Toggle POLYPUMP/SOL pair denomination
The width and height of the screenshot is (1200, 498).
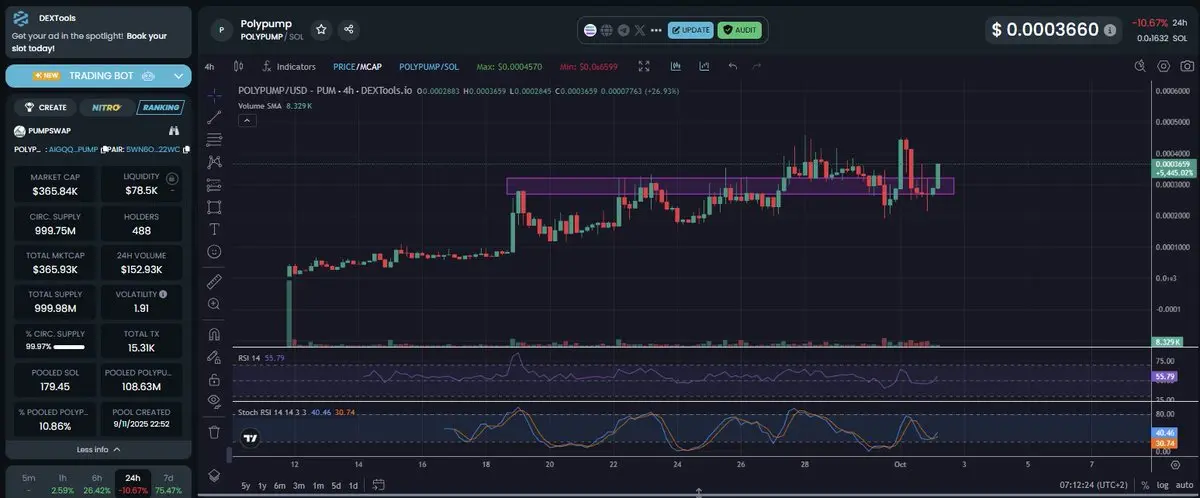pyautogui.click(x=428, y=67)
